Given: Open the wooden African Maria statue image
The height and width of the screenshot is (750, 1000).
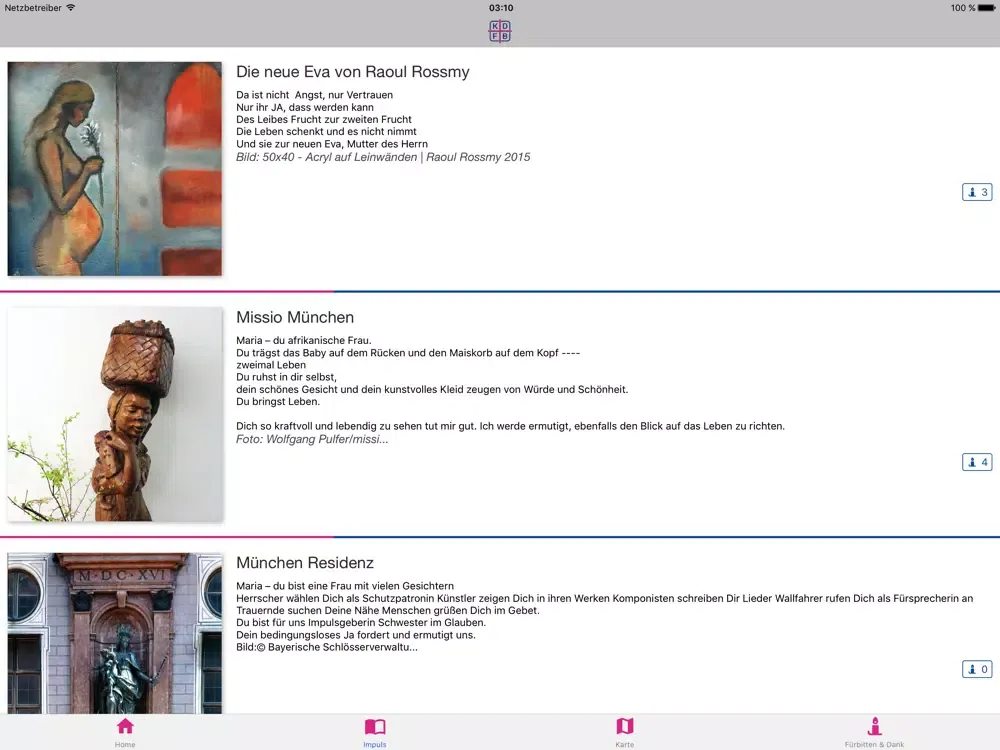Looking at the screenshot, I should (115, 415).
